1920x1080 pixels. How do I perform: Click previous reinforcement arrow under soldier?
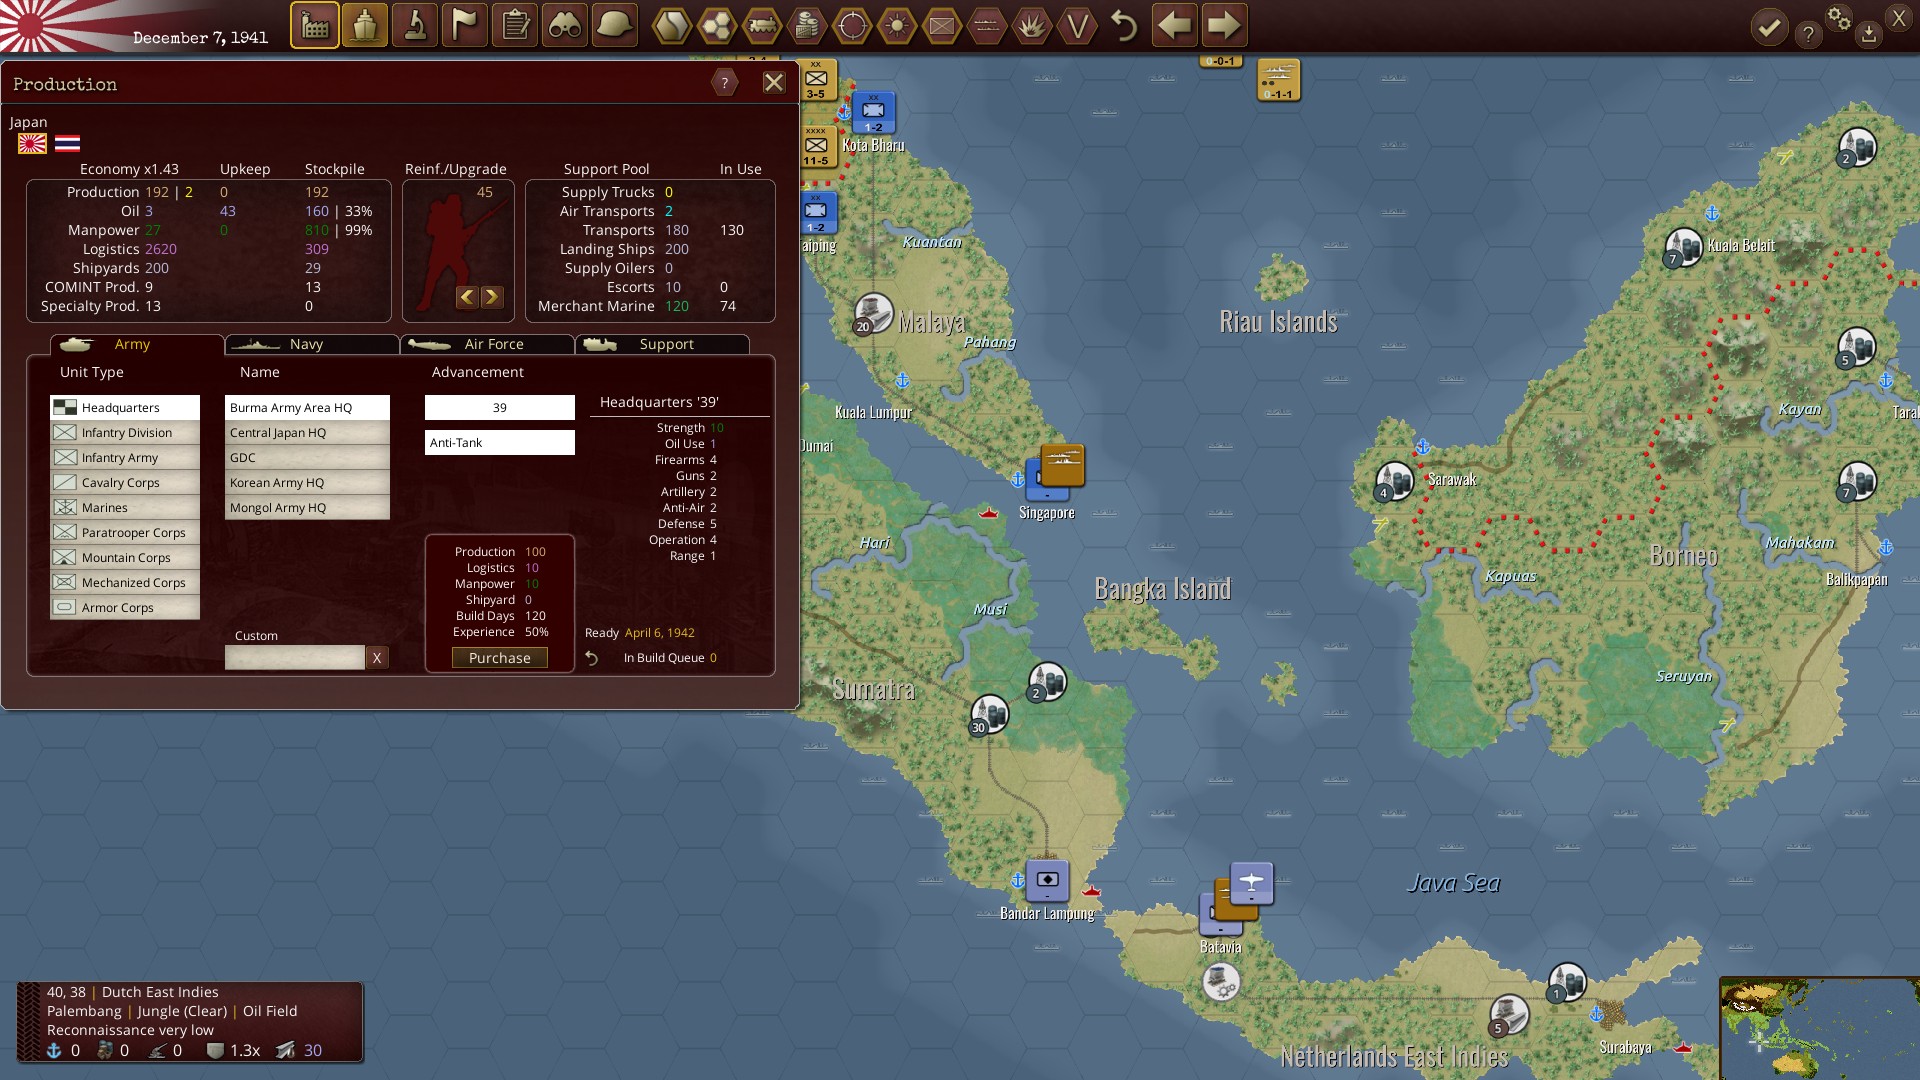coord(467,297)
